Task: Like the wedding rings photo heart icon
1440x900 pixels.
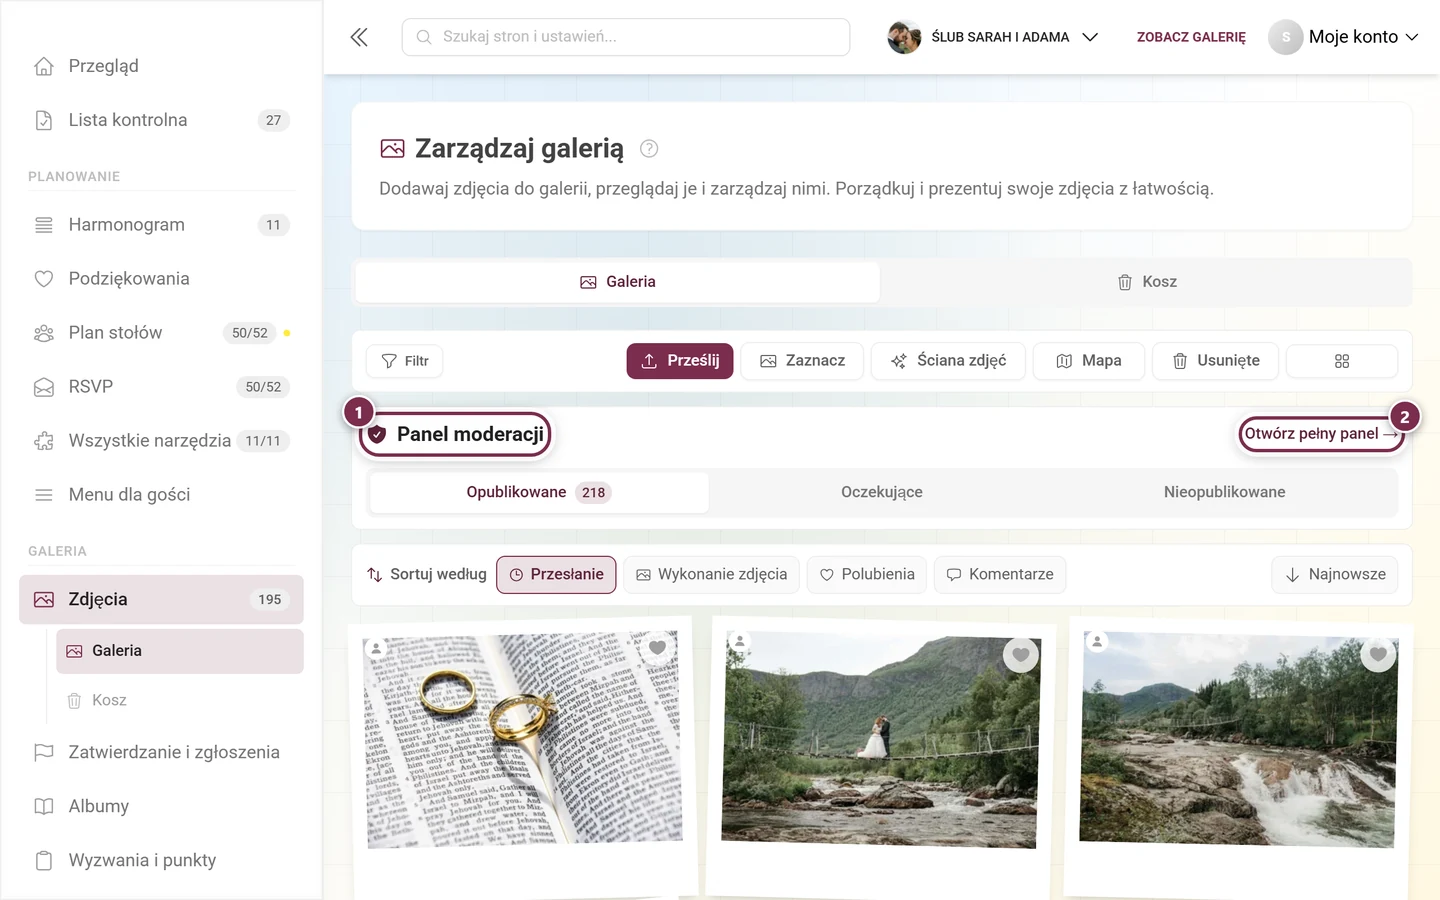Action: pos(657,648)
